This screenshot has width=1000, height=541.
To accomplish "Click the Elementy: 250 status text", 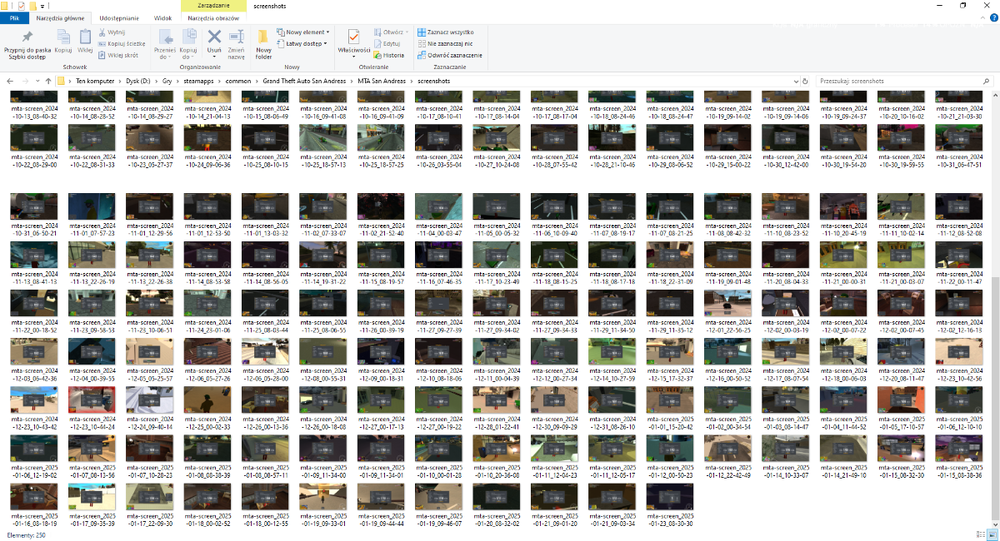I will click(26, 535).
